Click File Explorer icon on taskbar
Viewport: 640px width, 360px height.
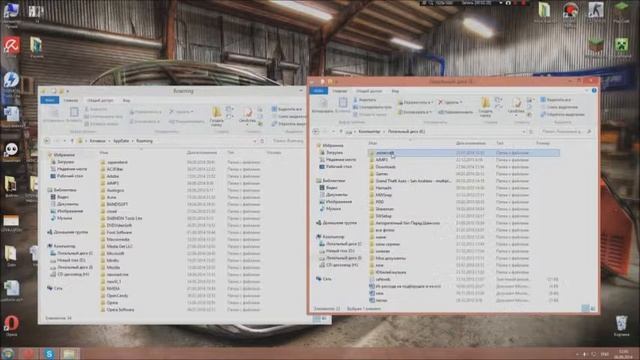pos(70,353)
